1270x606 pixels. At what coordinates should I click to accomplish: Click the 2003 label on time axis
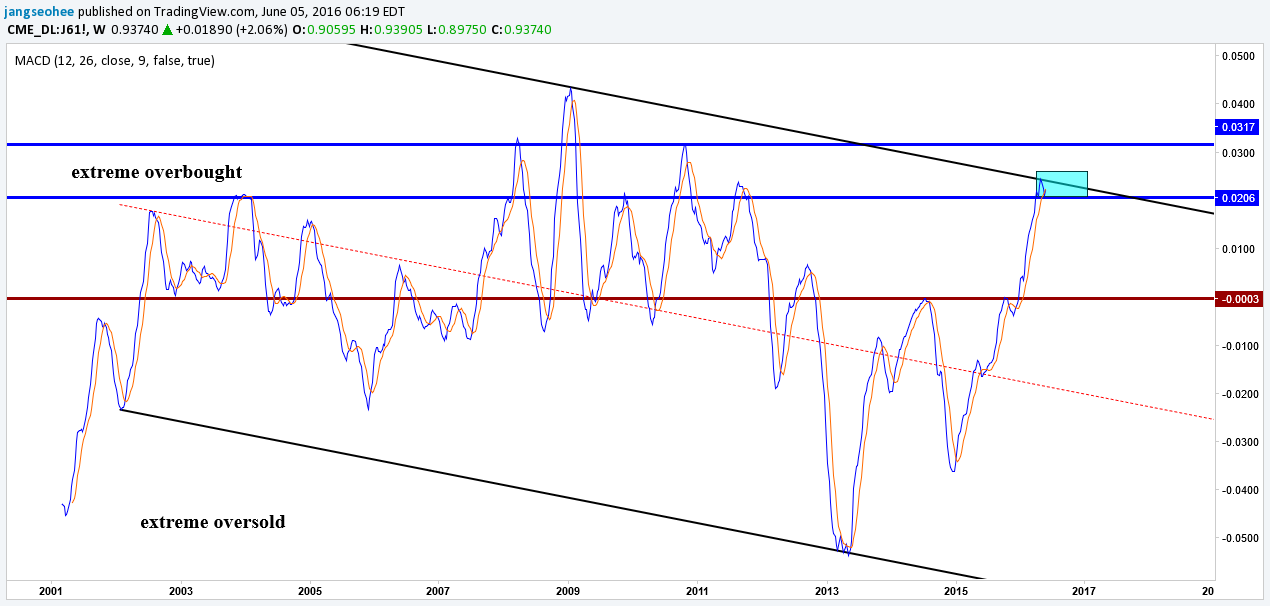[x=181, y=592]
